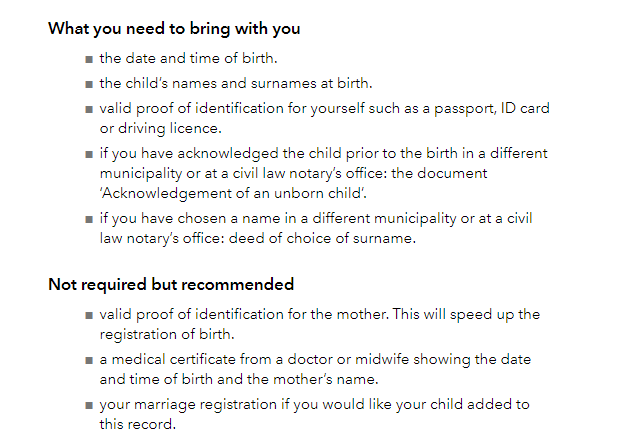Image resolution: width=622 pixels, height=445 pixels.
Task: Click the text 'this record.'
Action: (x=138, y=424)
